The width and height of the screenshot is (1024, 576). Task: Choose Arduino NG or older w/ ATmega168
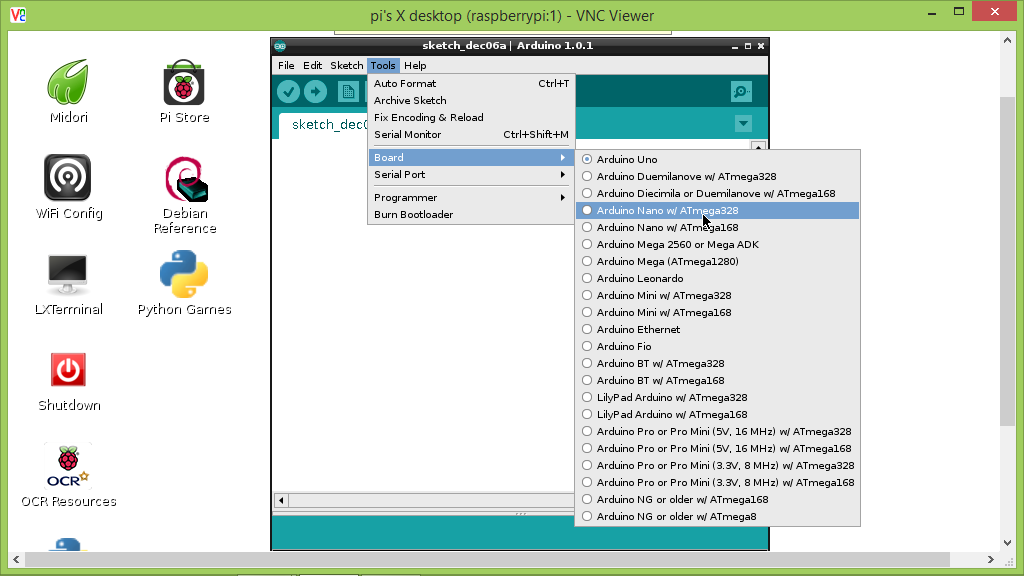tap(718, 499)
